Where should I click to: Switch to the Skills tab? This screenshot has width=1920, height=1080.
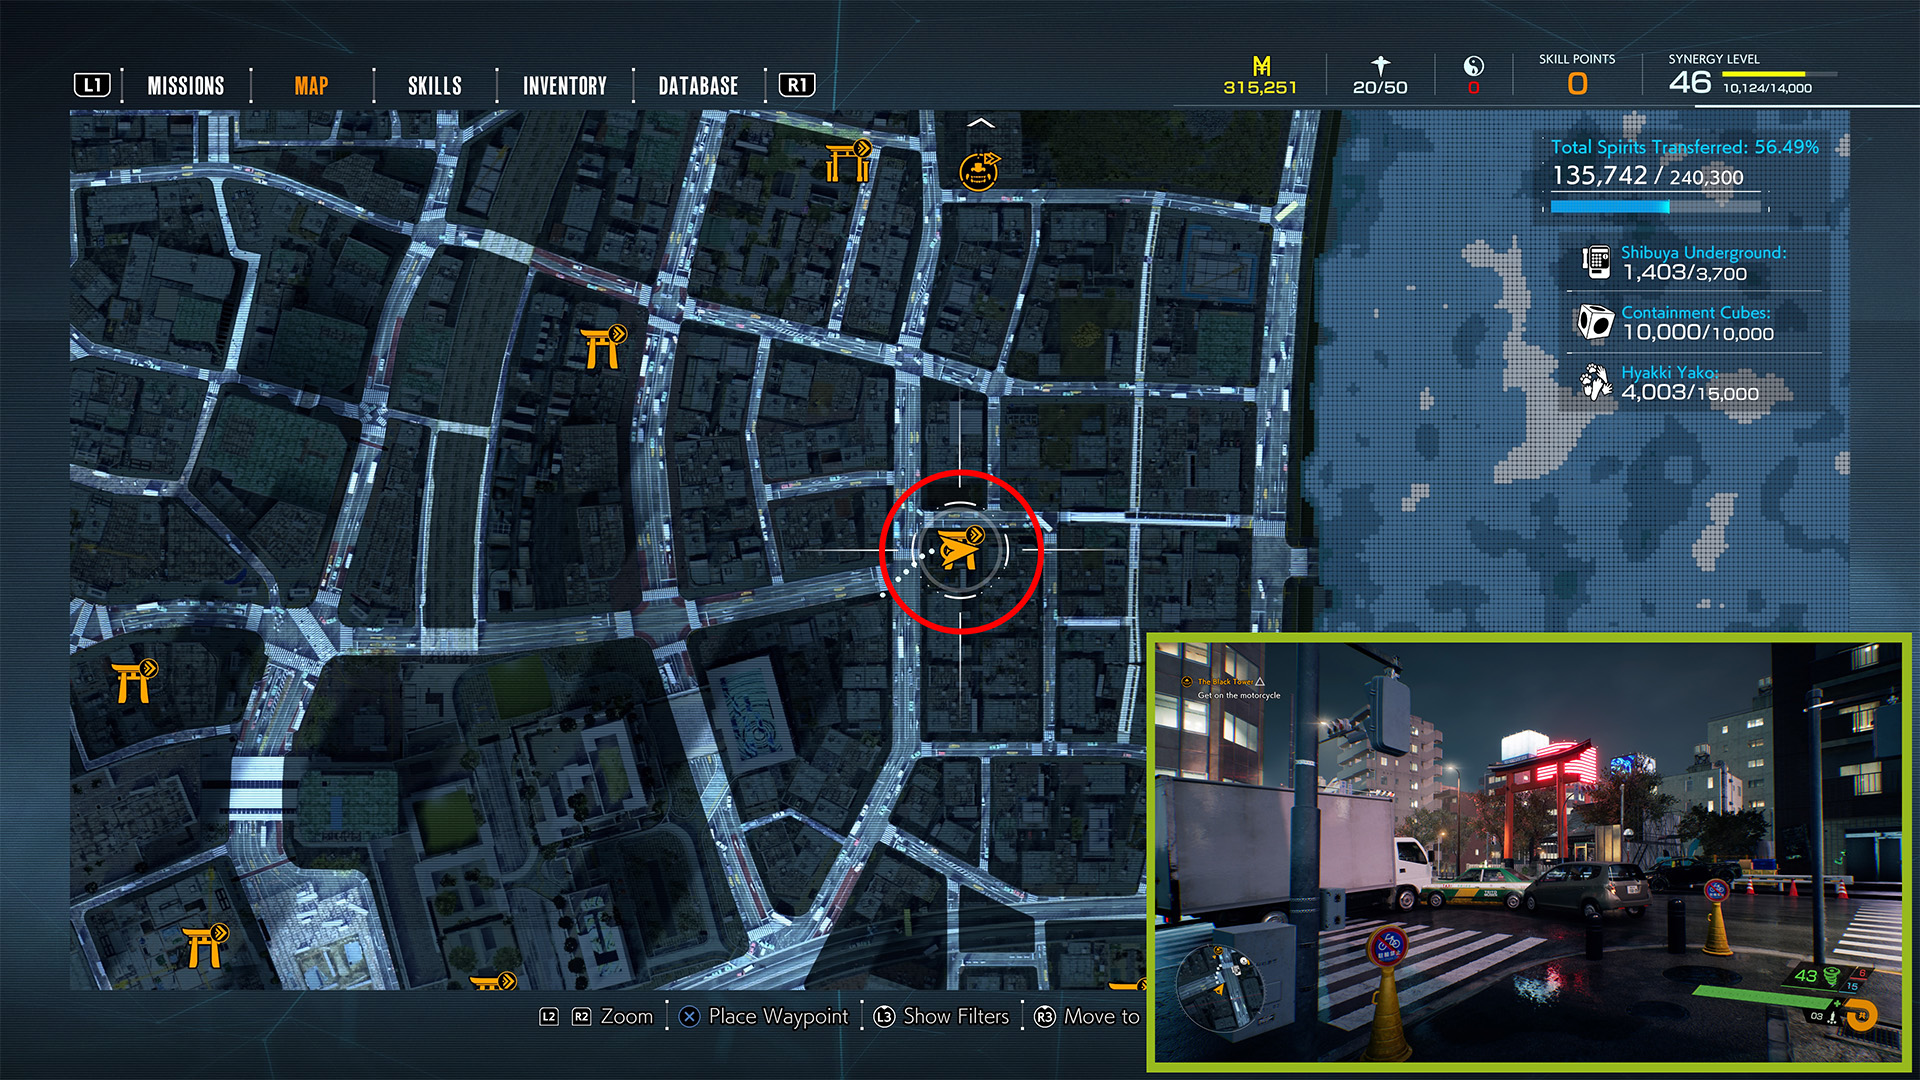(434, 86)
